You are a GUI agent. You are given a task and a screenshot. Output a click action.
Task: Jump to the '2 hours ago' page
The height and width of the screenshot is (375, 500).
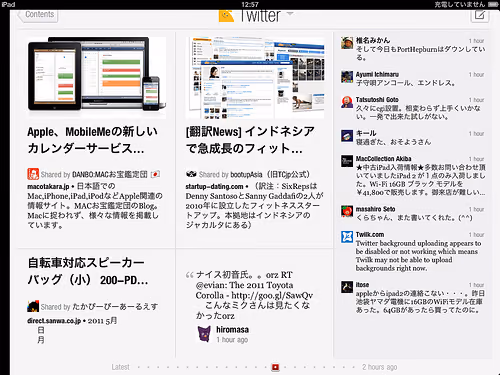point(380,367)
